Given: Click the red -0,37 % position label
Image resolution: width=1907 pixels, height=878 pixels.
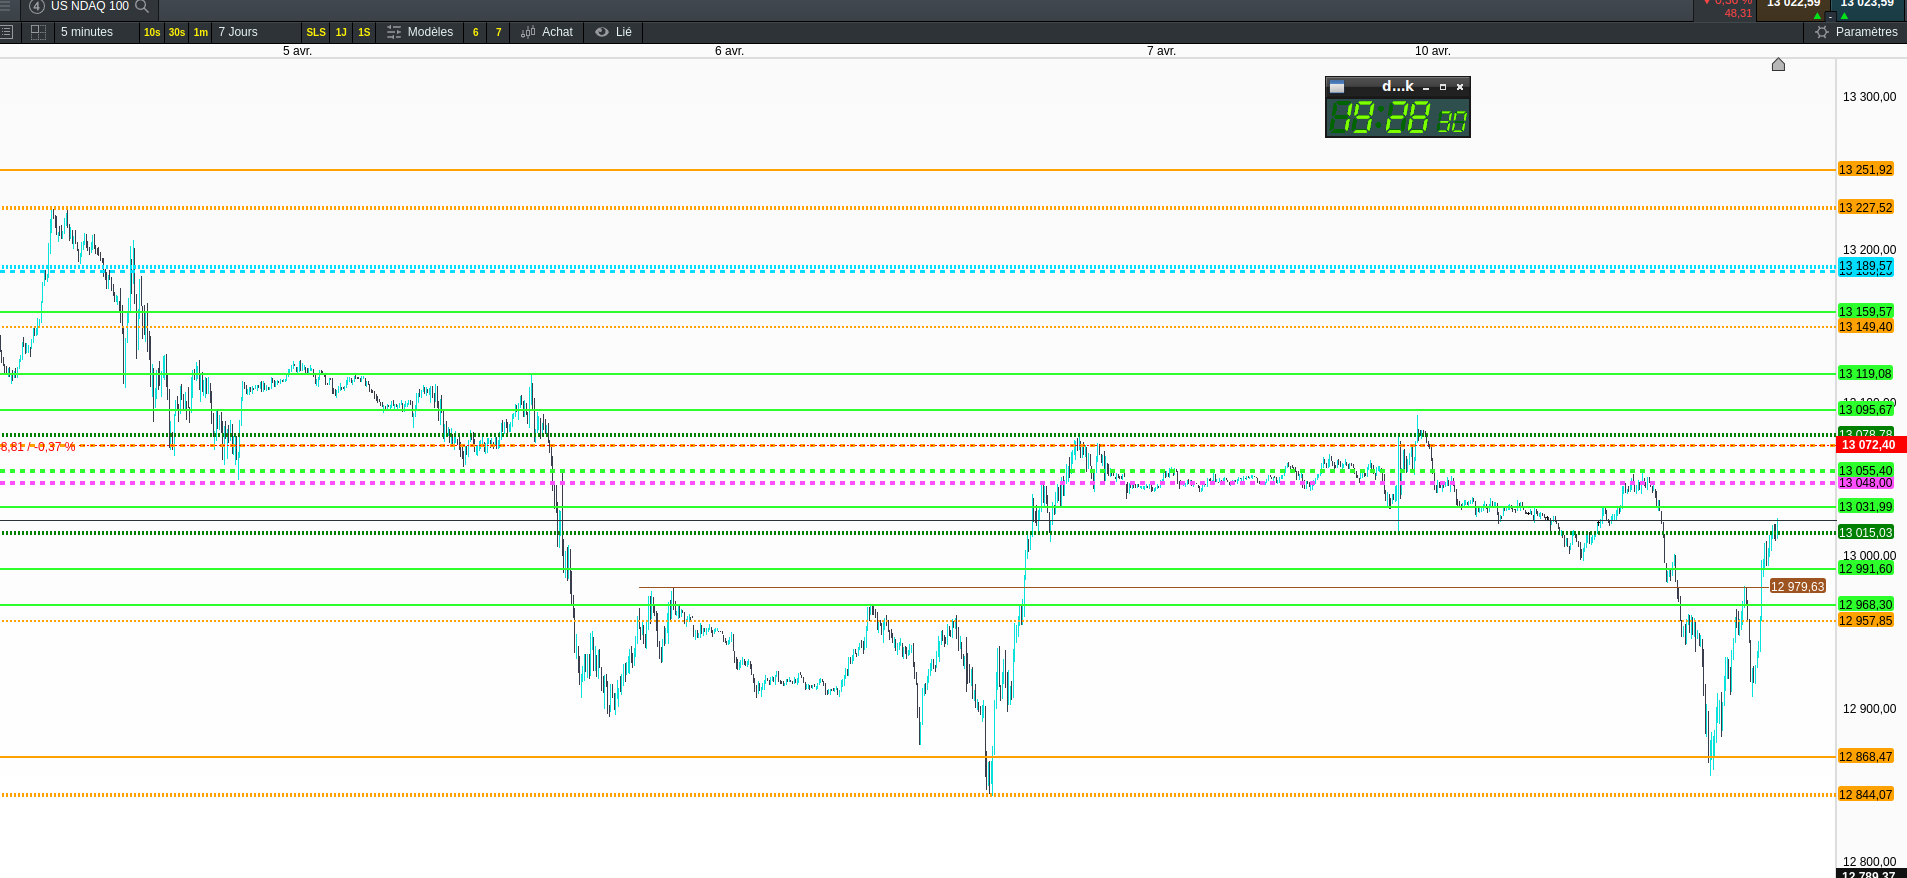Looking at the screenshot, I should [38, 447].
